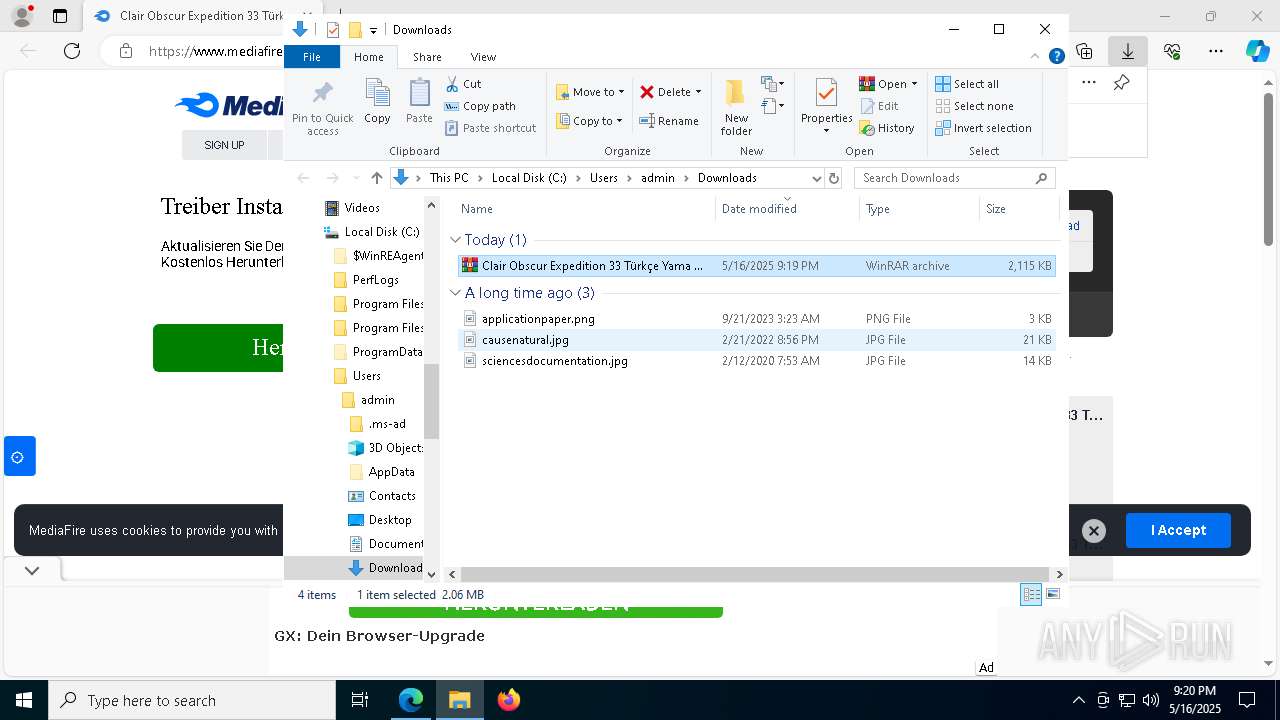Click Copy path in Clipboard group

pyautogui.click(x=480, y=106)
